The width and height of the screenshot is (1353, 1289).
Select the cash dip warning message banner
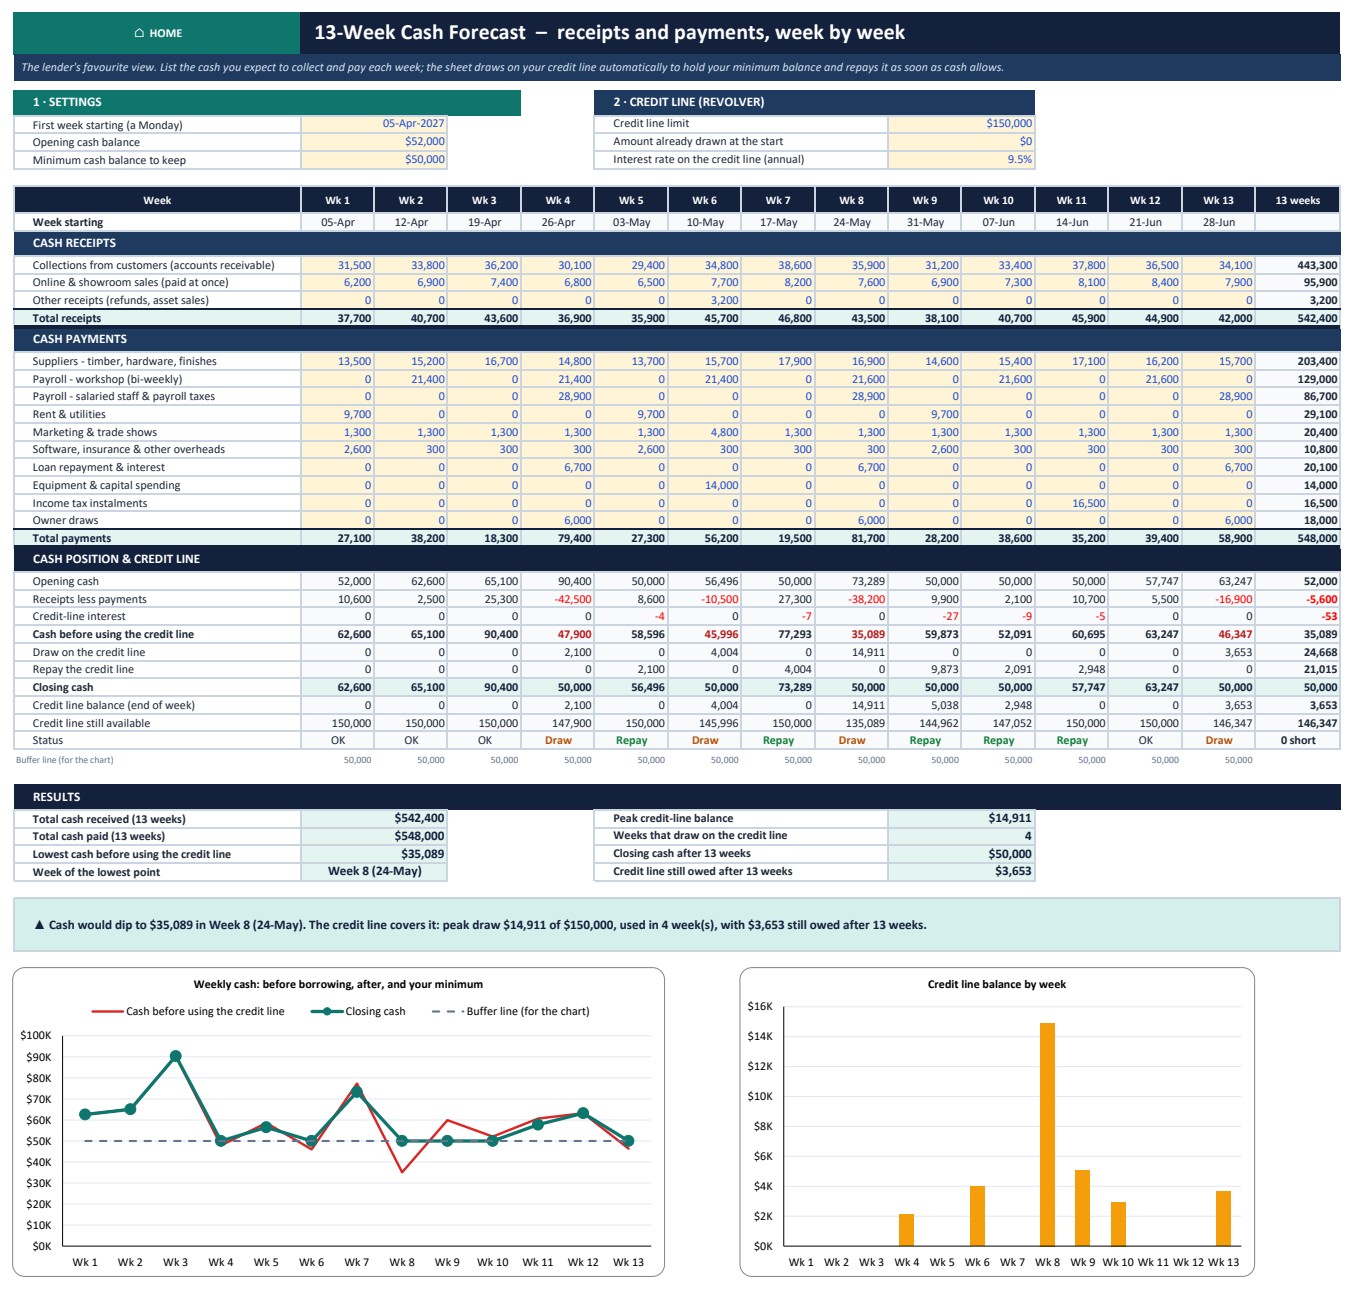677,925
